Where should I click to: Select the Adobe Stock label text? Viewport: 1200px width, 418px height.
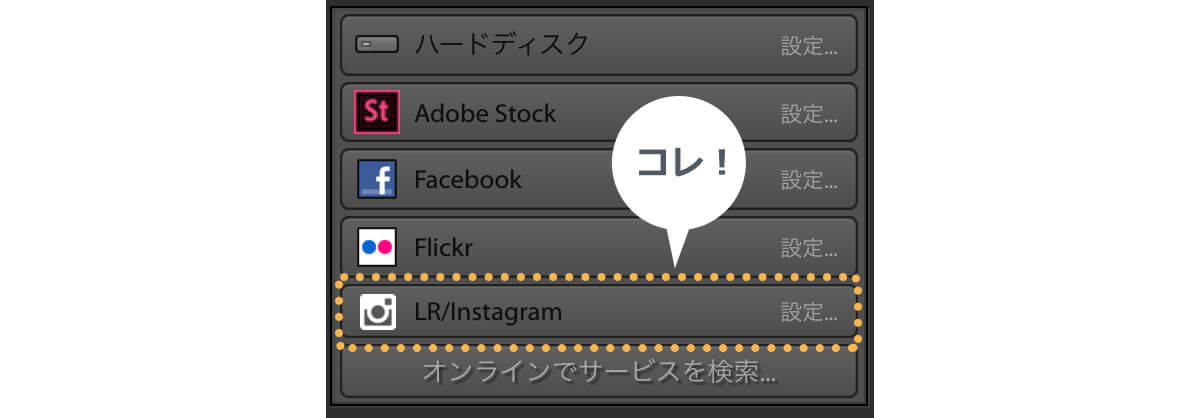(485, 113)
